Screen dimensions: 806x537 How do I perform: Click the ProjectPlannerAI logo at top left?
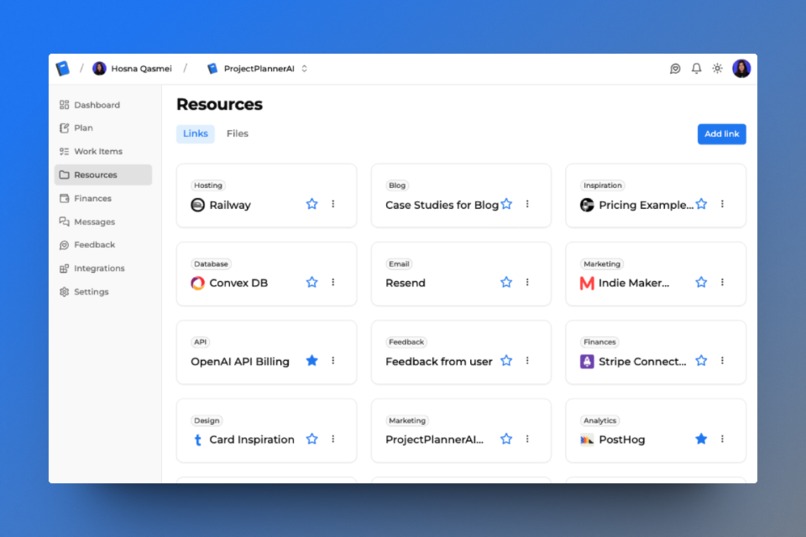pos(63,68)
